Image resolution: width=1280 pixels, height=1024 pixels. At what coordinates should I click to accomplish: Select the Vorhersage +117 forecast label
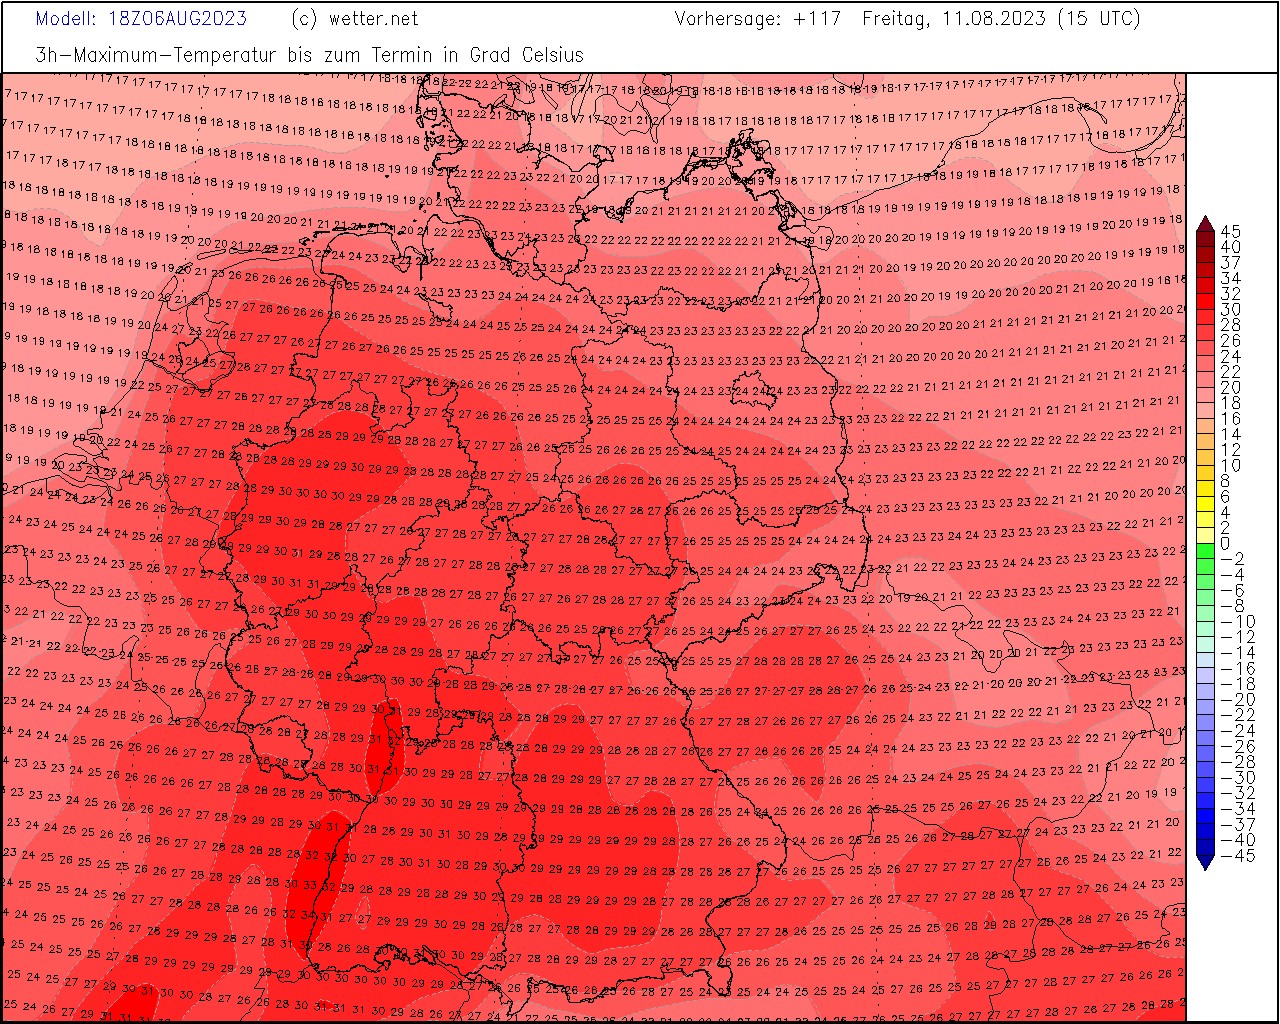pyautogui.click(x=757, y=19)
